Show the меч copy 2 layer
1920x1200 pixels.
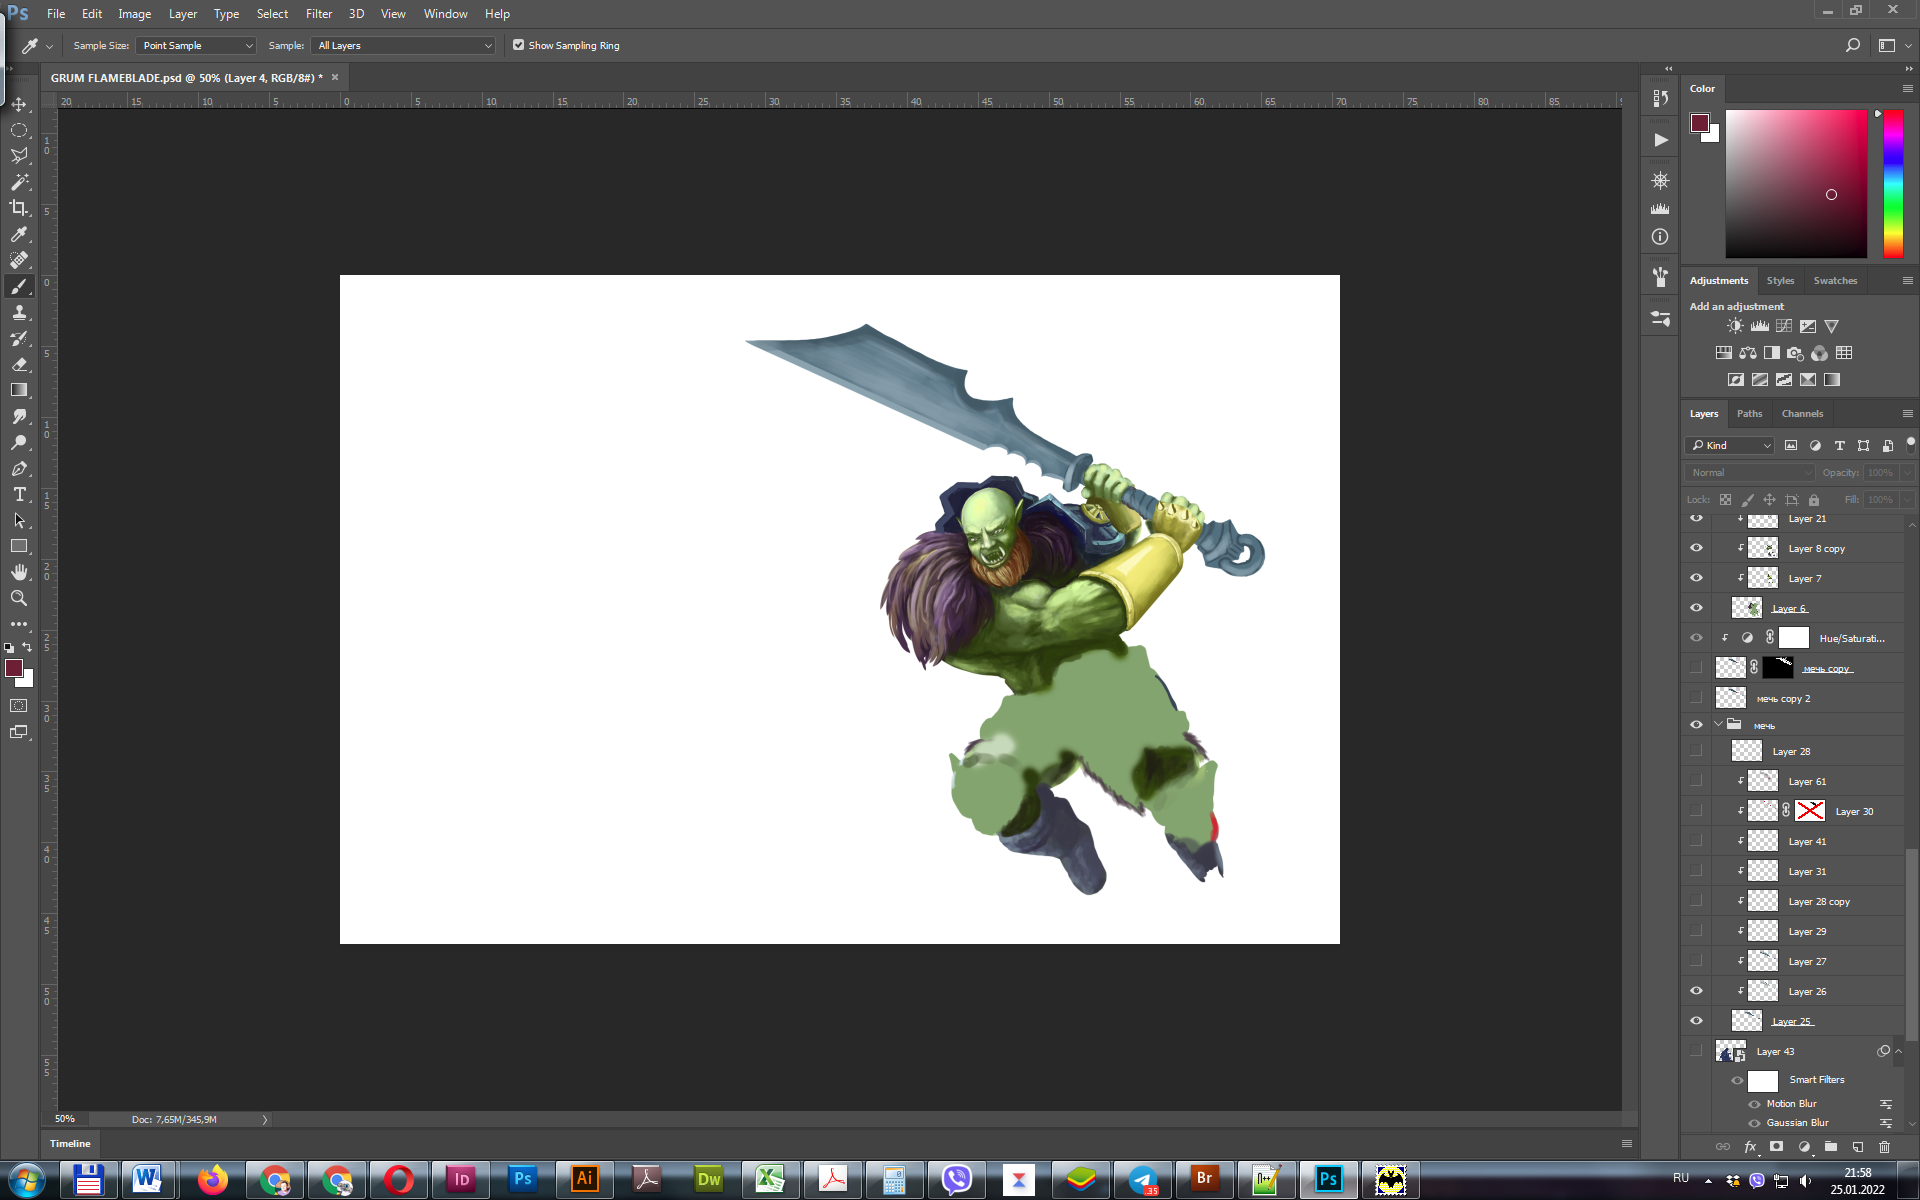[x=1696, y=698]
